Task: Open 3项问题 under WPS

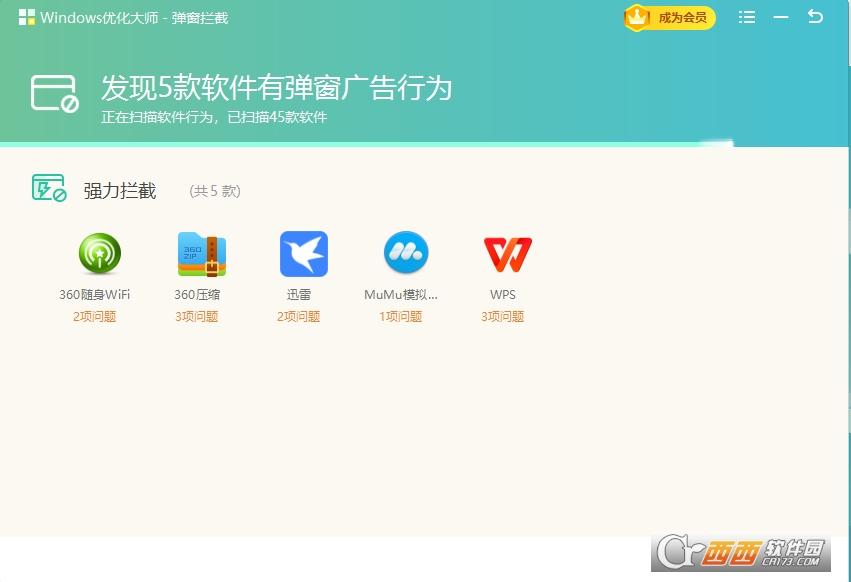Action: click(x=503, y=317)
